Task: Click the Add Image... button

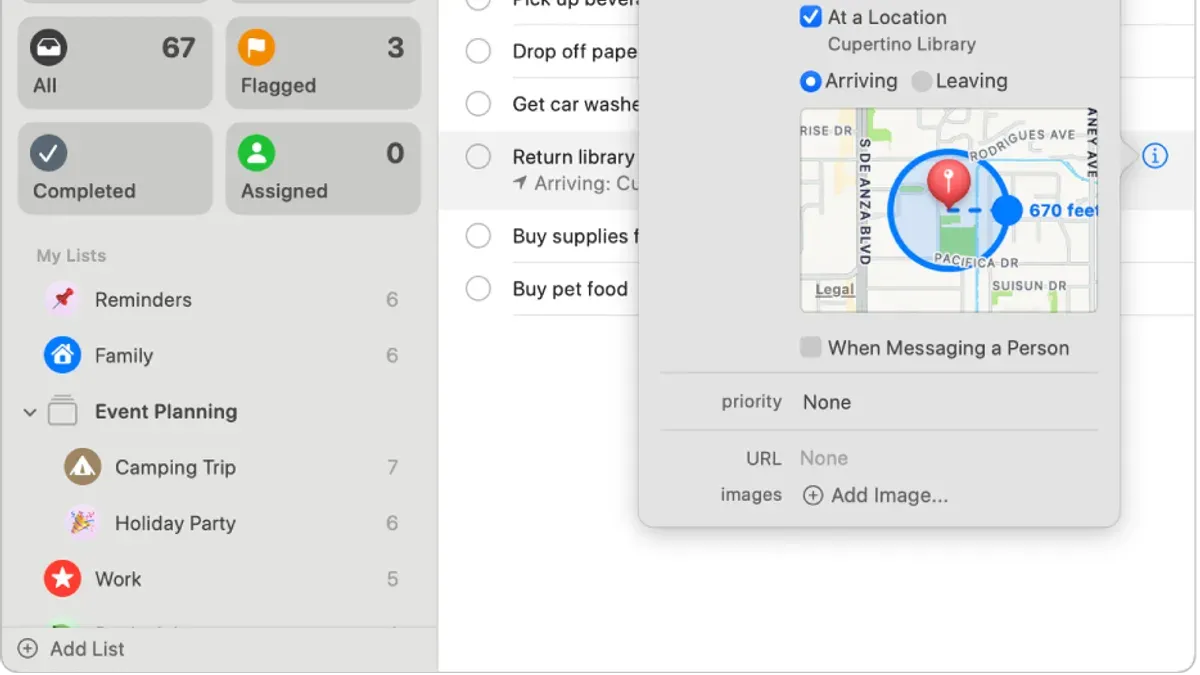Action: click(876, 496)
